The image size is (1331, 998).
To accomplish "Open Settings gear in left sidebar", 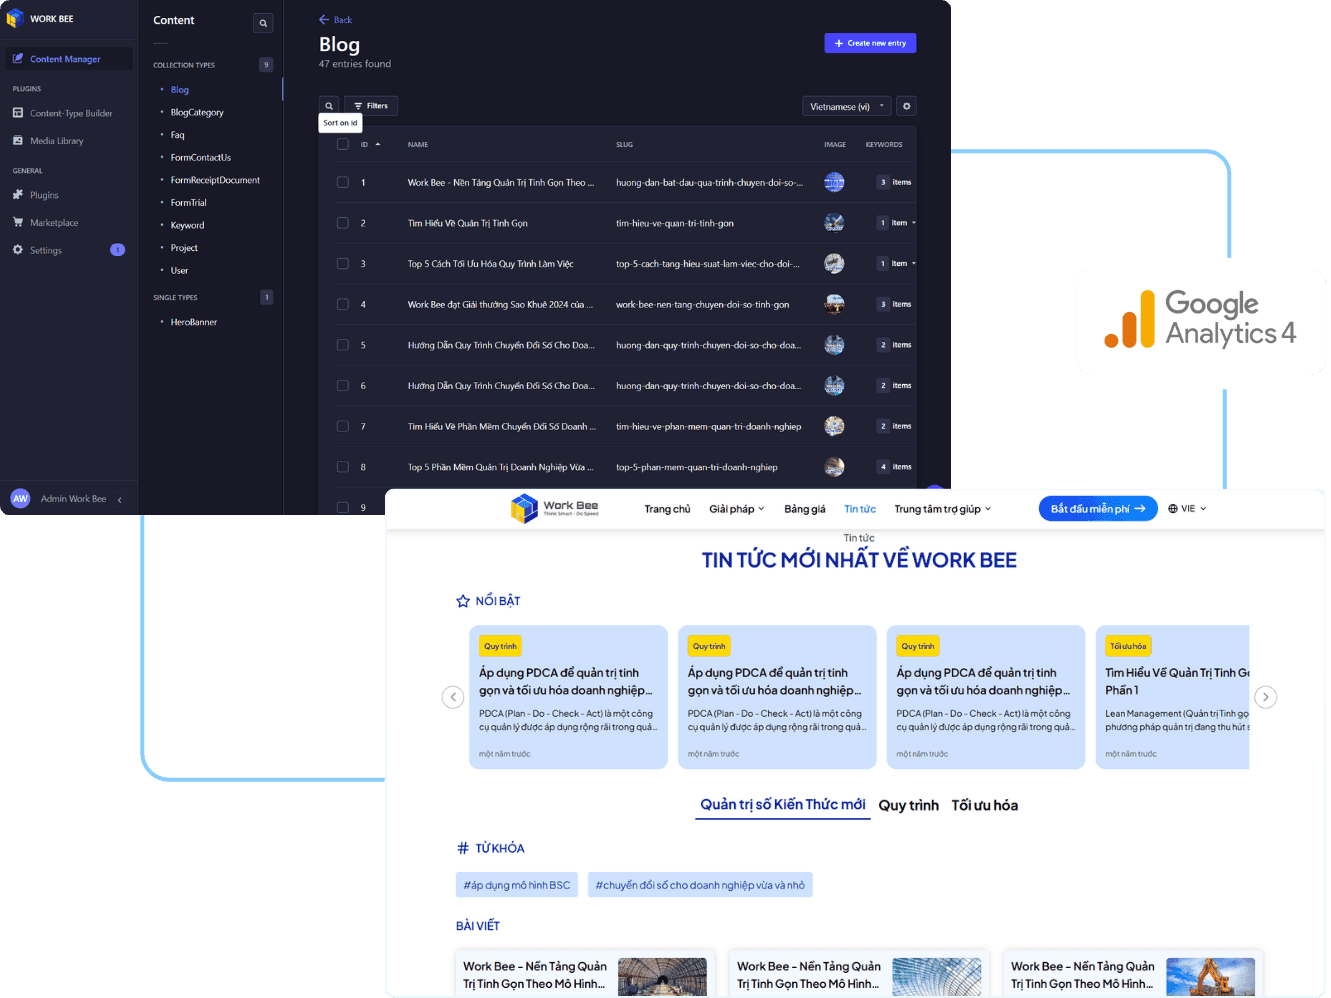I will click(x=18, y=250).
